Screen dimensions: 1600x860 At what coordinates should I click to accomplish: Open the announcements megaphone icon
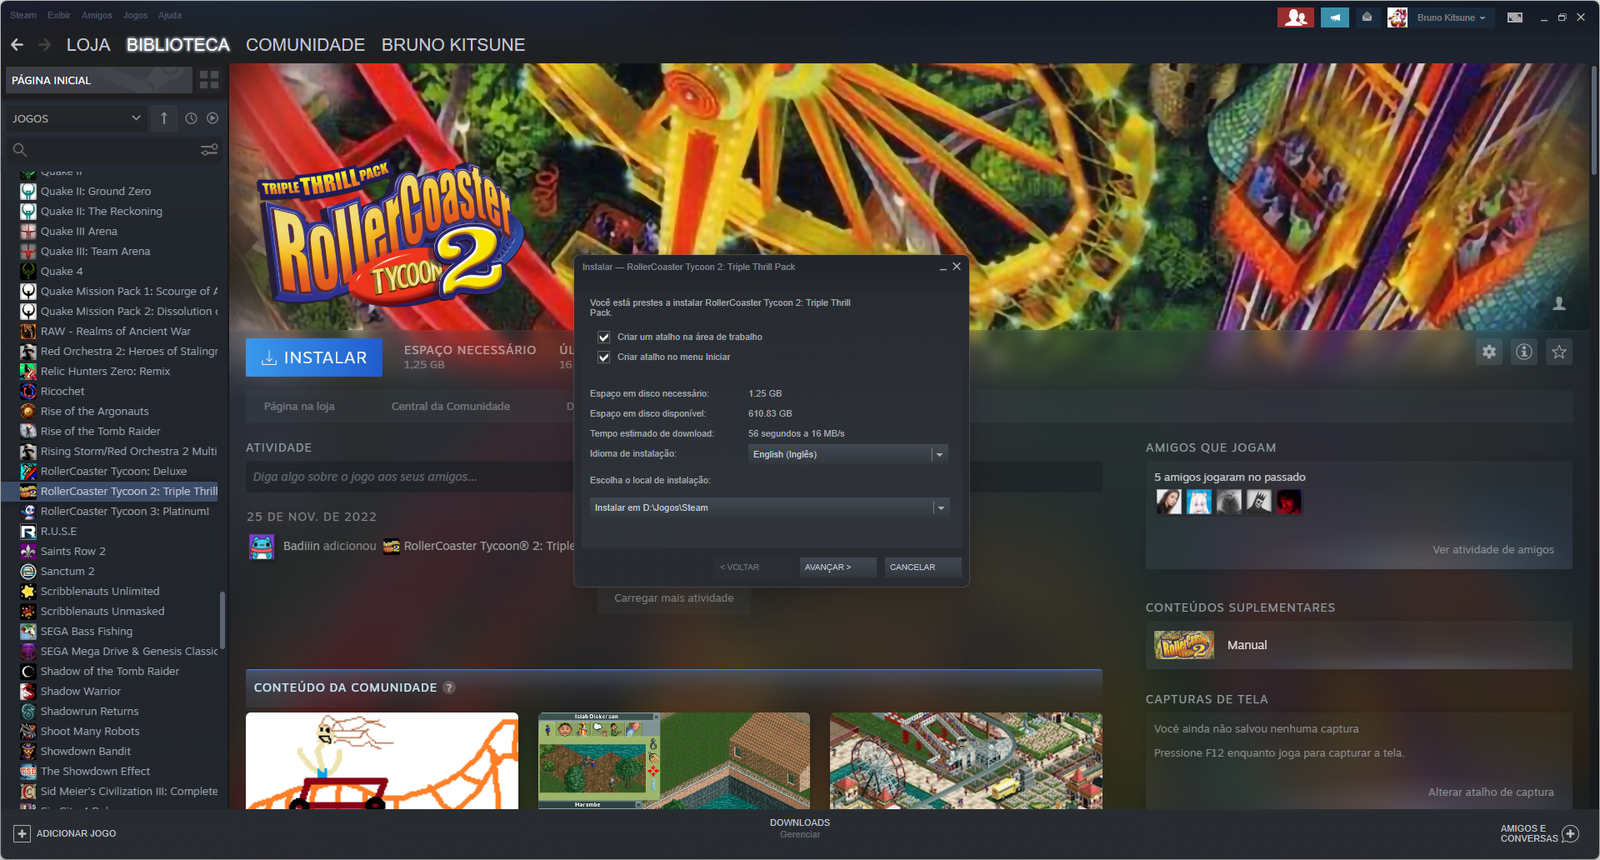(x=1335, y=17)
